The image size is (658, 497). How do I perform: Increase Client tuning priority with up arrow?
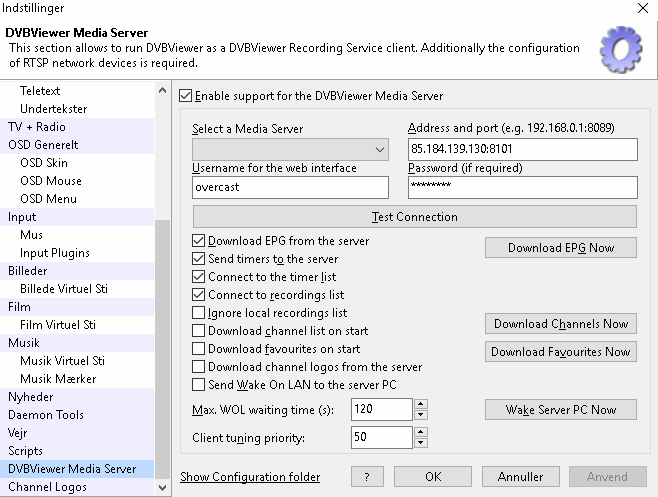(x=421, y=432)
